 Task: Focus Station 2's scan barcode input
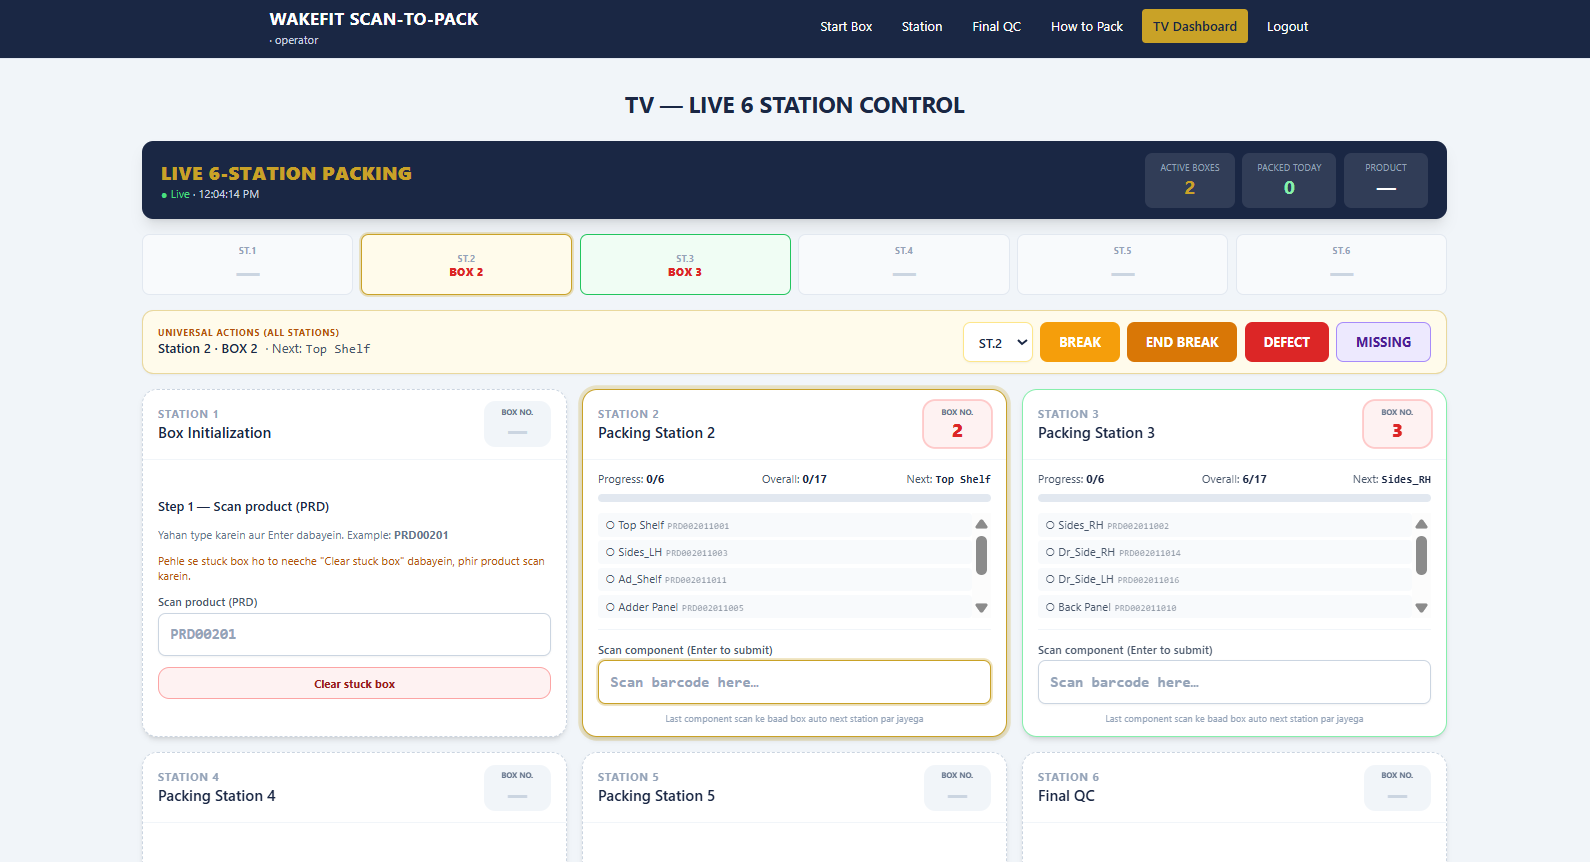coord(794,682)
